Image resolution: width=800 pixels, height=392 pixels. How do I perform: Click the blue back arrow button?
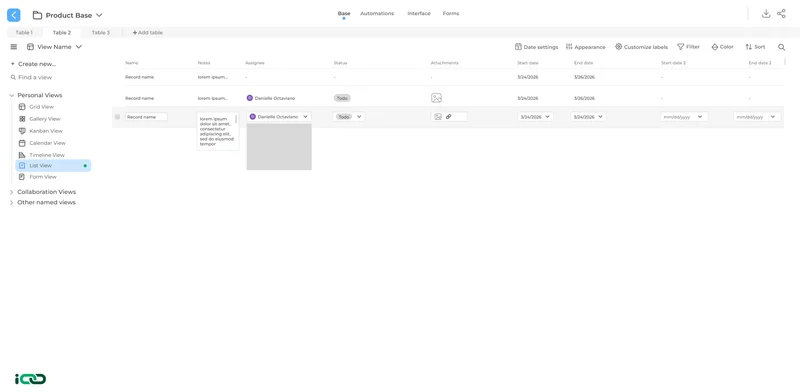(x=14, y=15)
